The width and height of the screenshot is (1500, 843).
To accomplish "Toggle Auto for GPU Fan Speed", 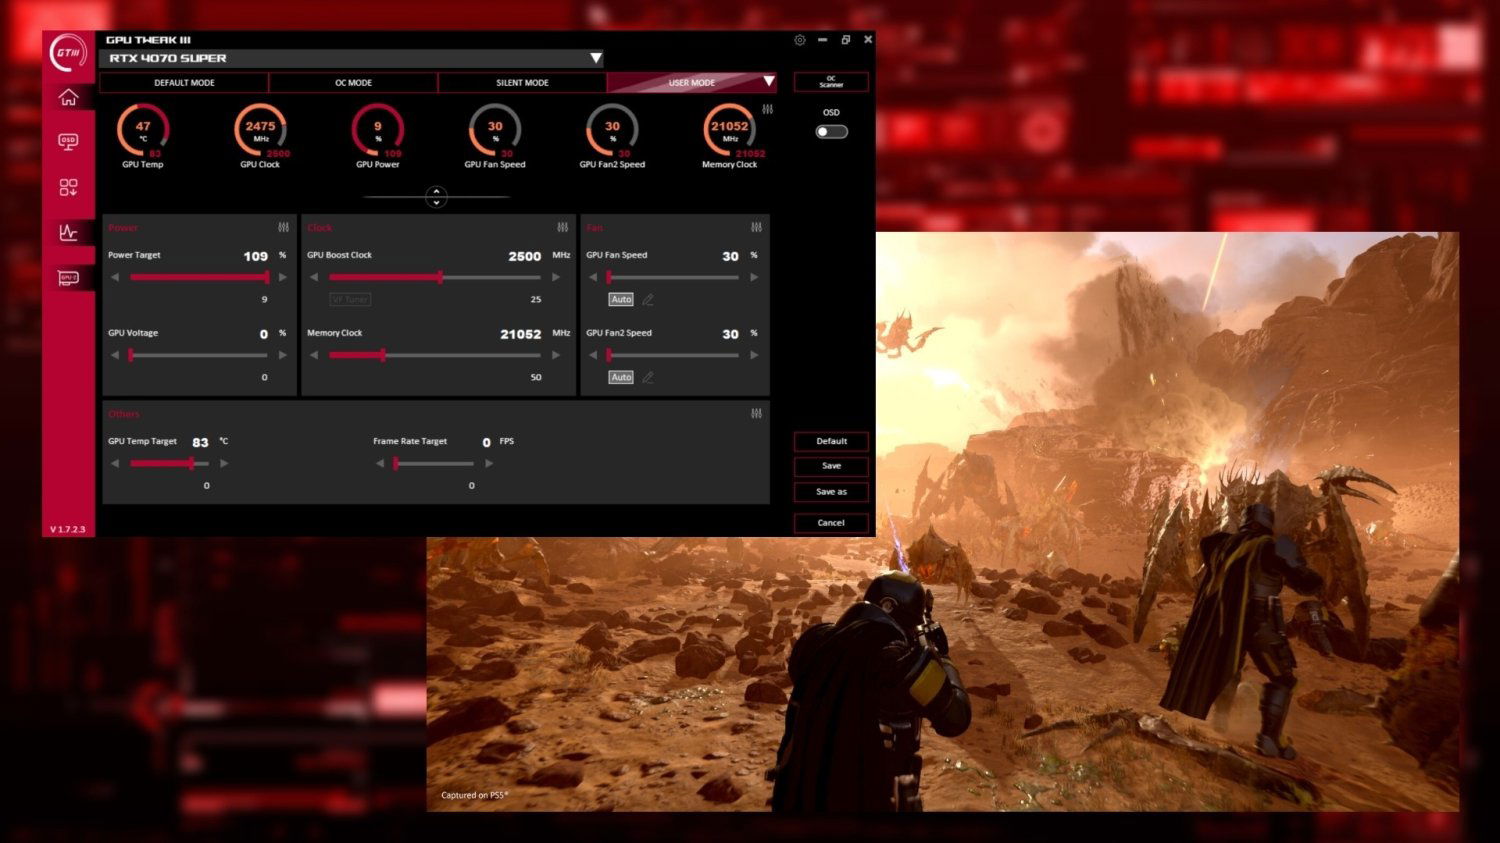I will (x=621, y=299).
